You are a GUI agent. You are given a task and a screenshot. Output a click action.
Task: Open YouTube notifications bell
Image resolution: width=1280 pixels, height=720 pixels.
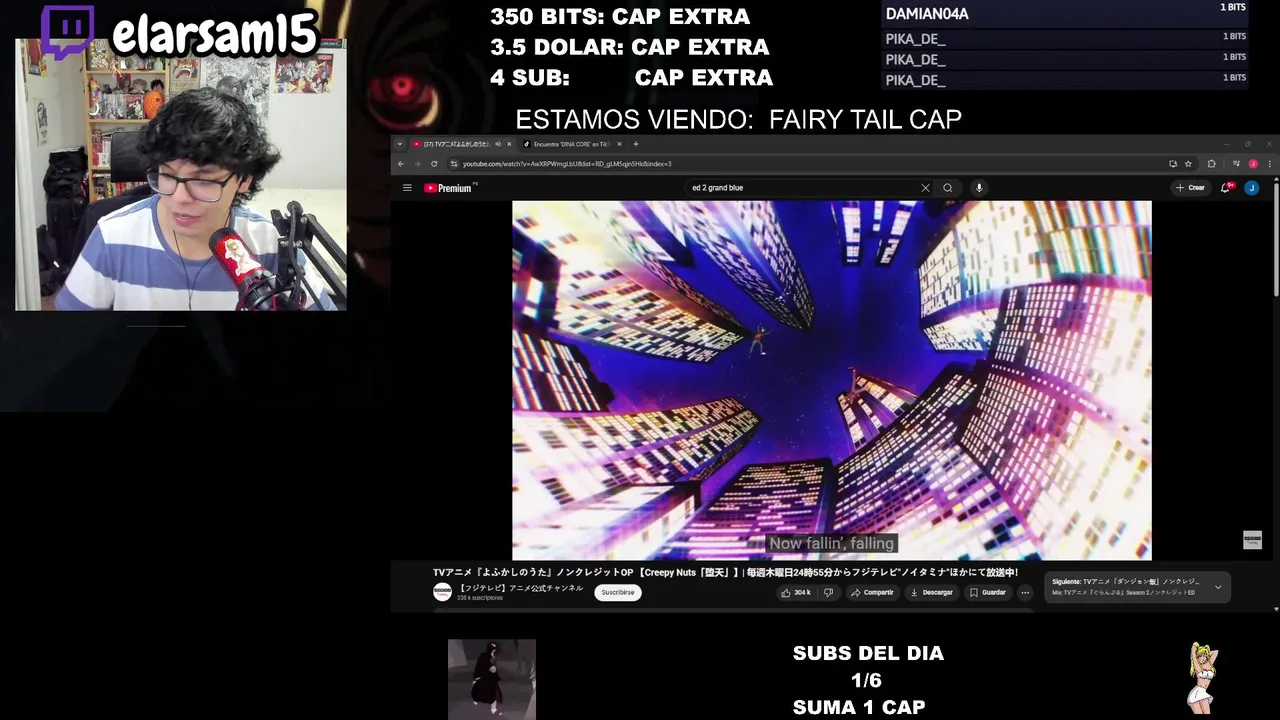[x=1226, y=188]
